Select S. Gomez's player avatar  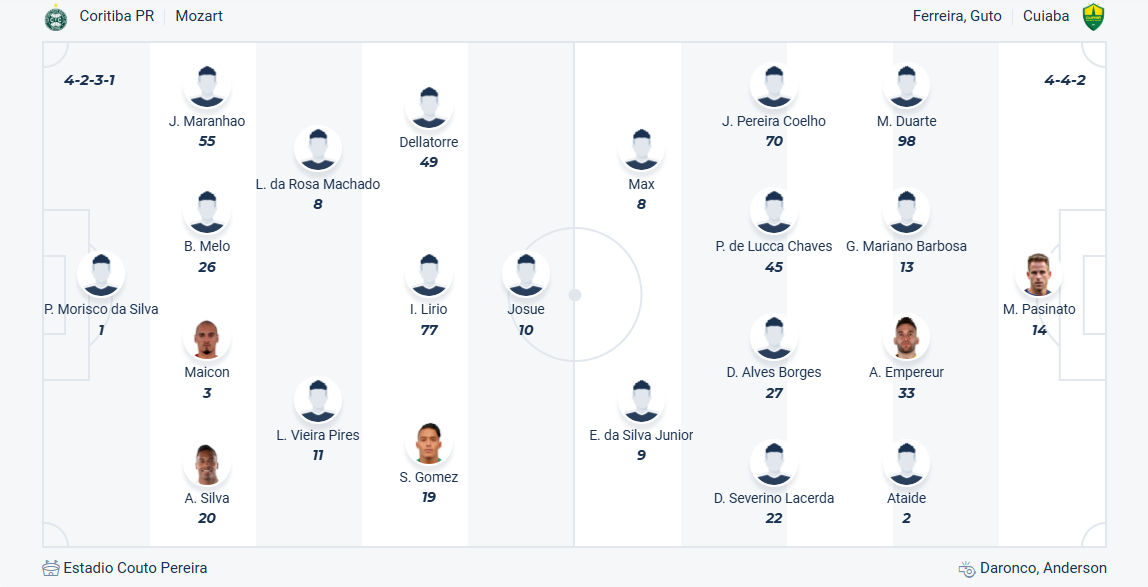coord(429,445)
